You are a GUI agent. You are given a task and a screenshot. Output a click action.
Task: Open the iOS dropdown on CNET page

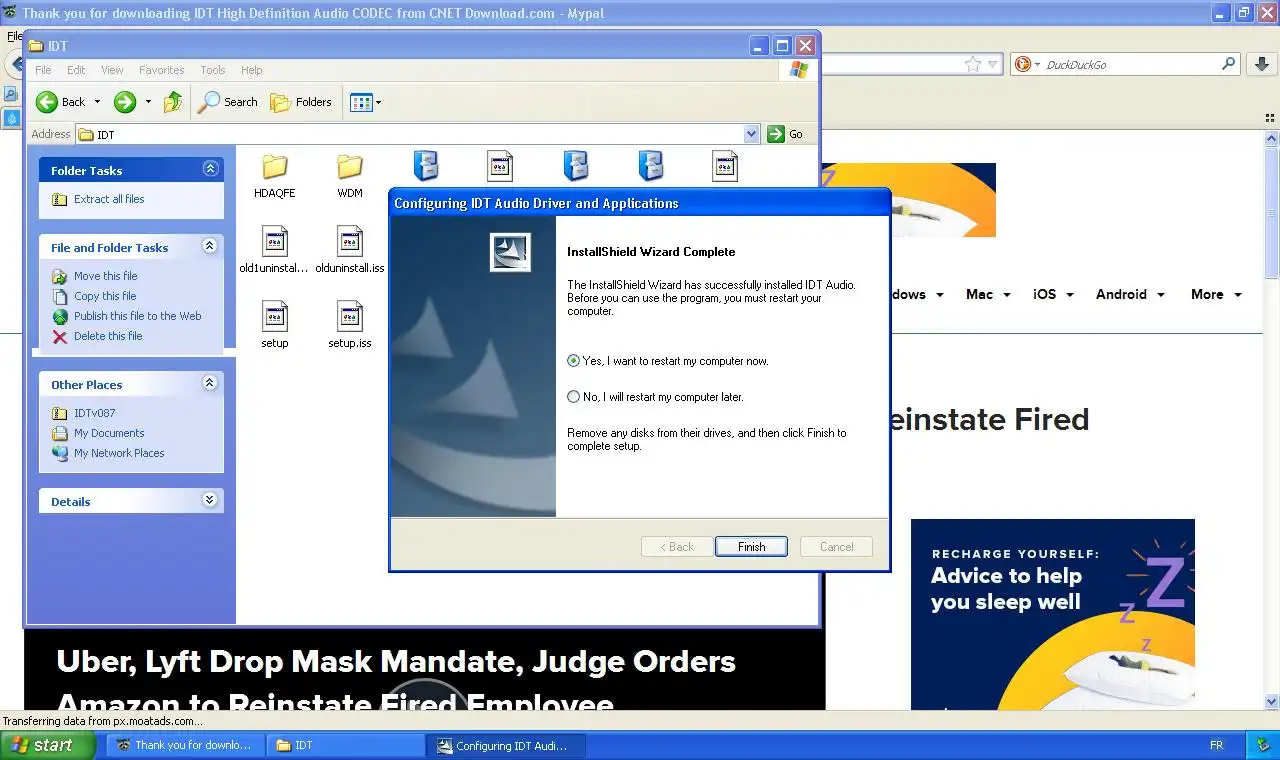pos(1053,294)
